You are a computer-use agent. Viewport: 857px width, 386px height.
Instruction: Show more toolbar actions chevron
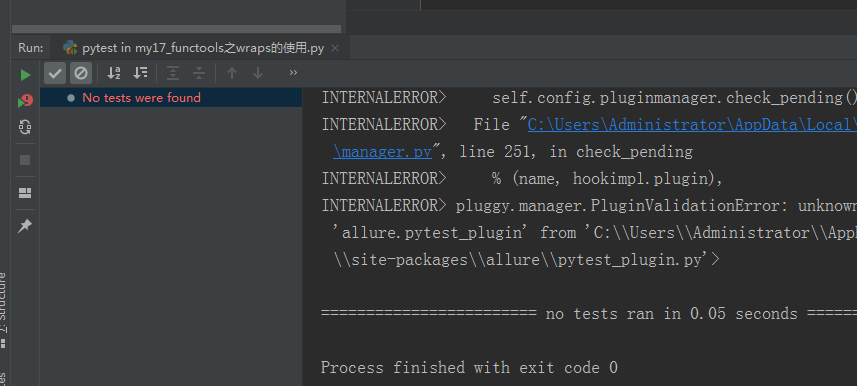tap(294, 72)
